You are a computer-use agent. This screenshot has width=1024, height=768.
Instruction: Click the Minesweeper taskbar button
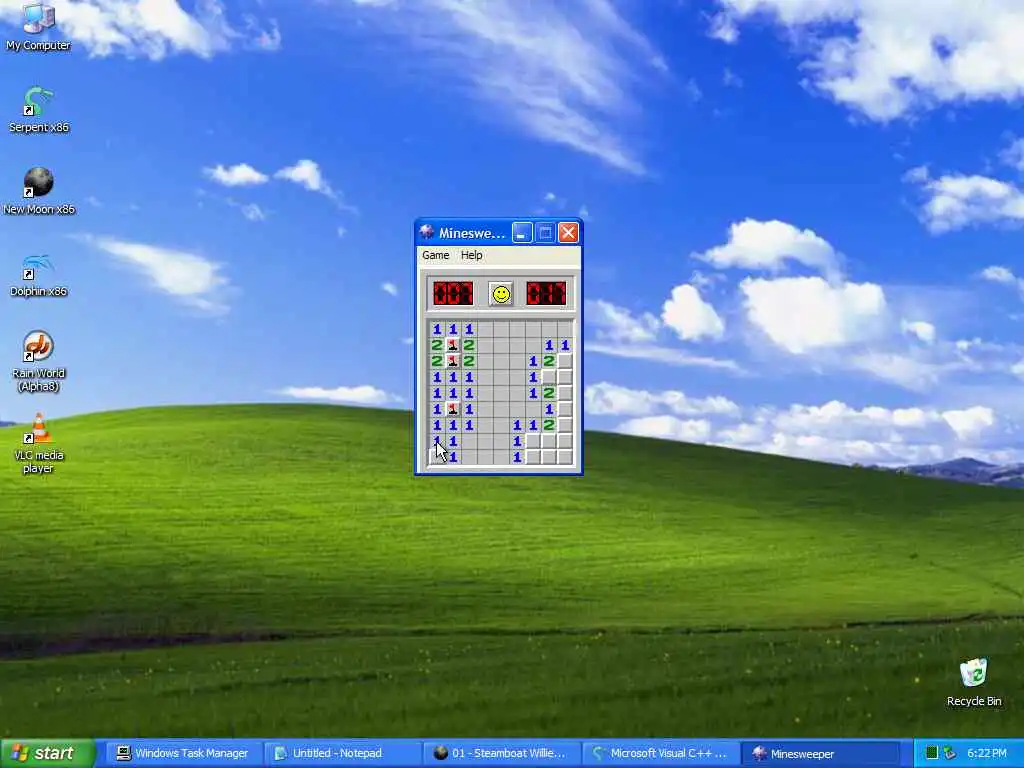pos(819,753)
